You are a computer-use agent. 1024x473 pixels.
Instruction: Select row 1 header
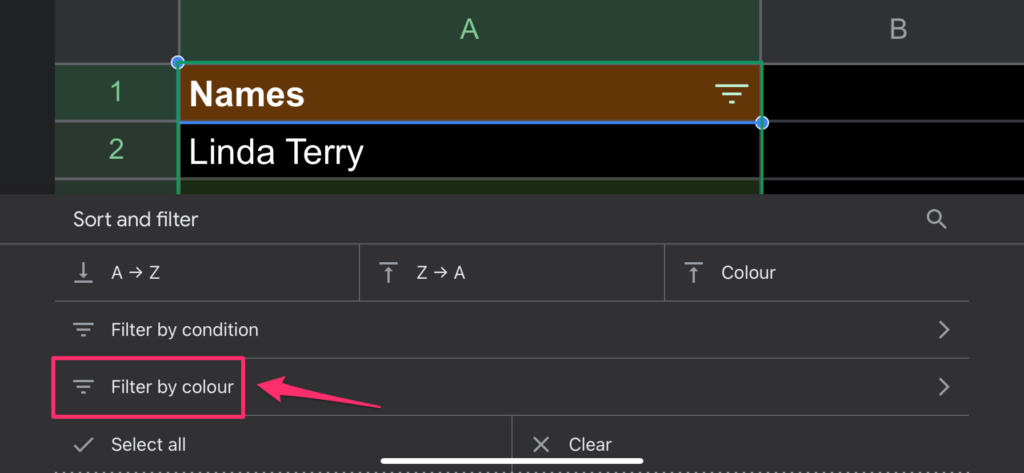click(x=116, y=92)
